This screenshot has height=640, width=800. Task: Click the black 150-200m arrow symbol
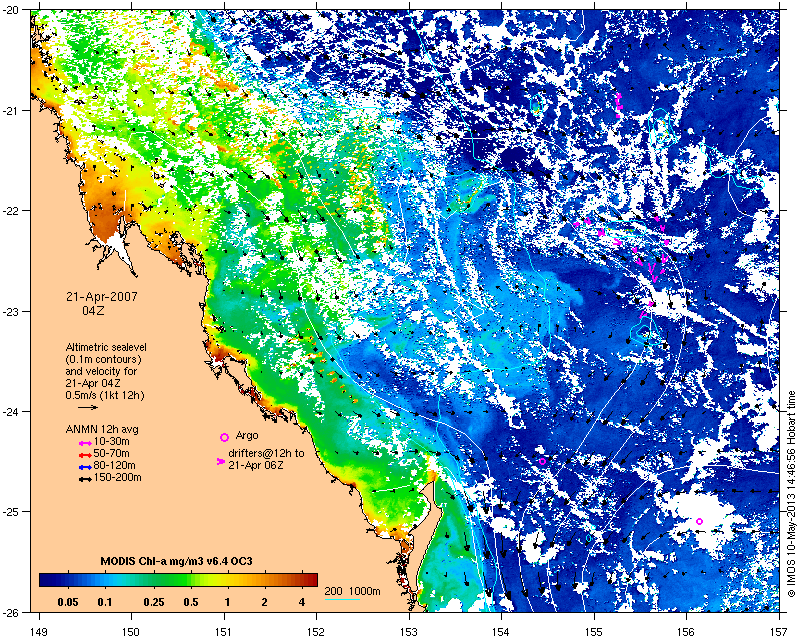[85, 478]
